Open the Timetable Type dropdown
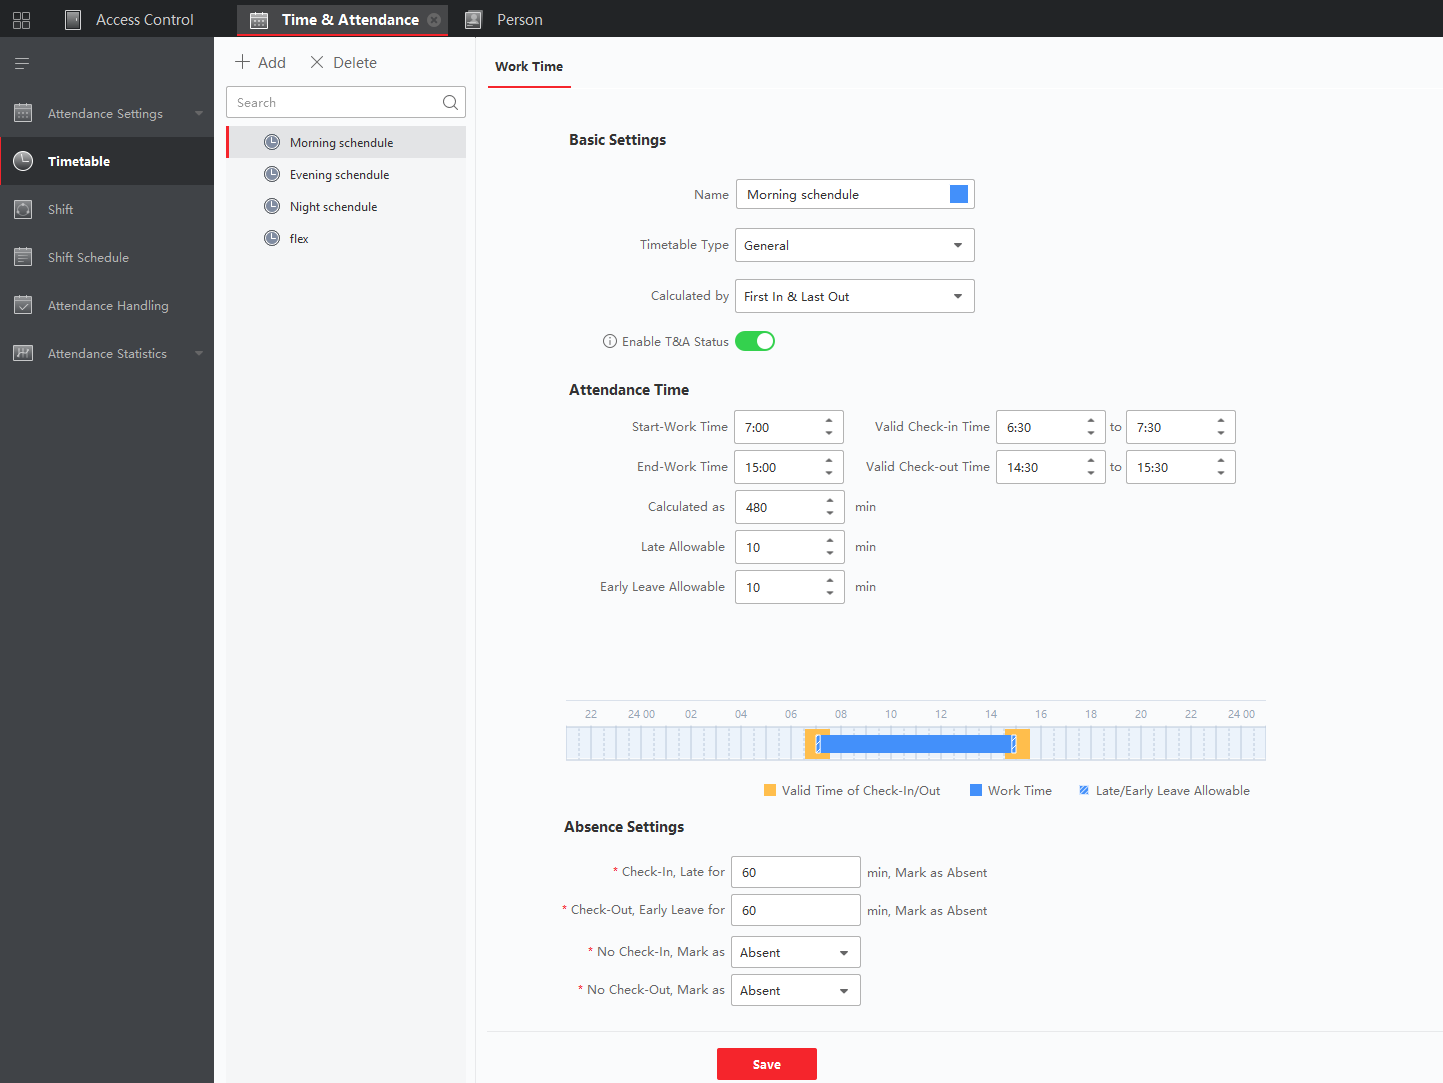This screenshot has height=1083, width=1443. [x=854, y=245]
